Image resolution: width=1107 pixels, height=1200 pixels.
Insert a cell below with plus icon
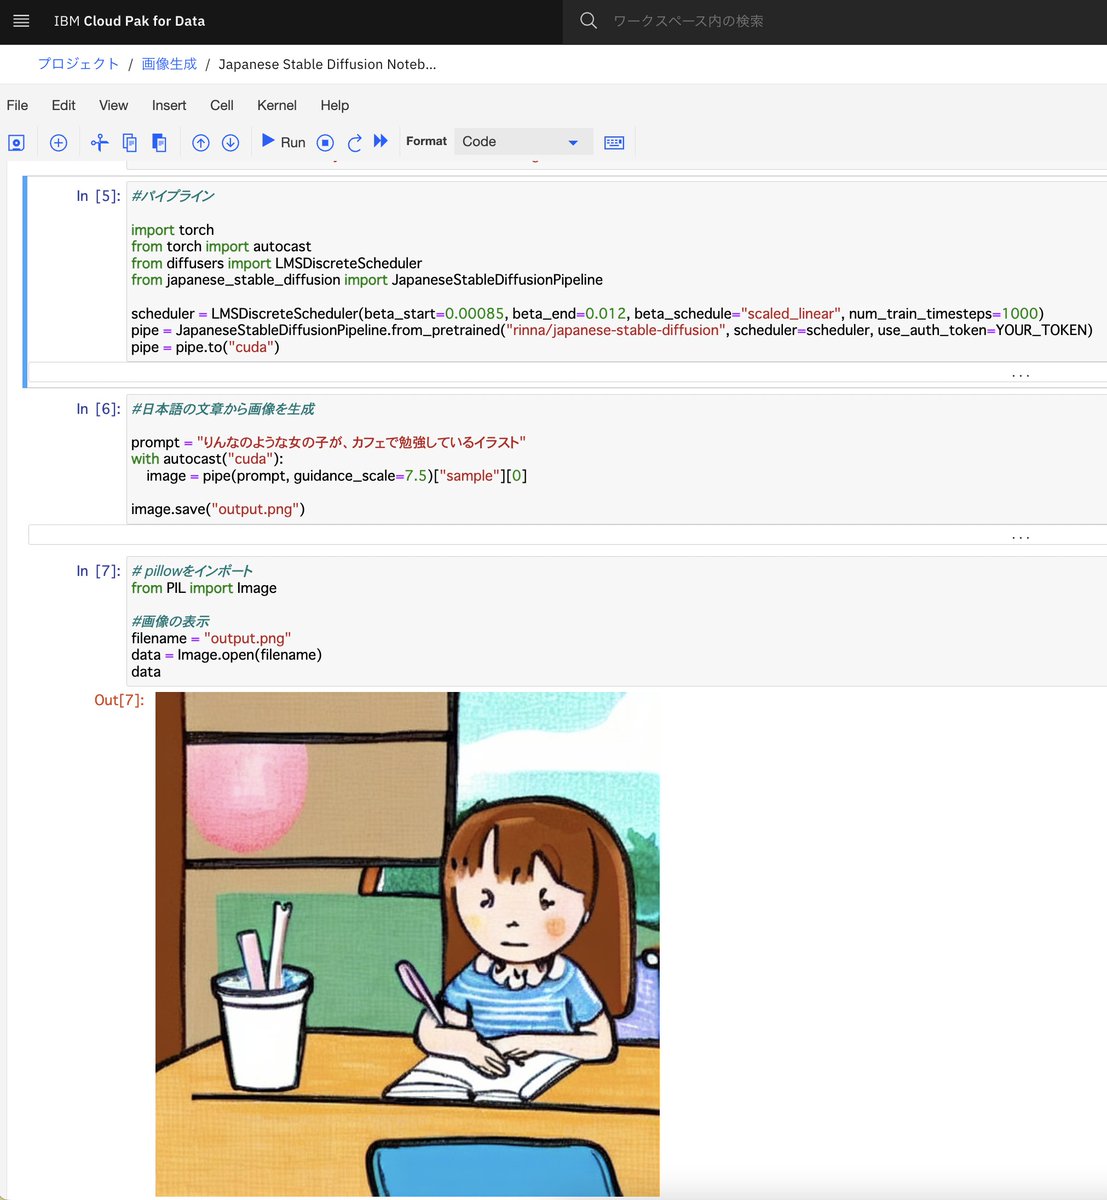(x=58, y=143)
